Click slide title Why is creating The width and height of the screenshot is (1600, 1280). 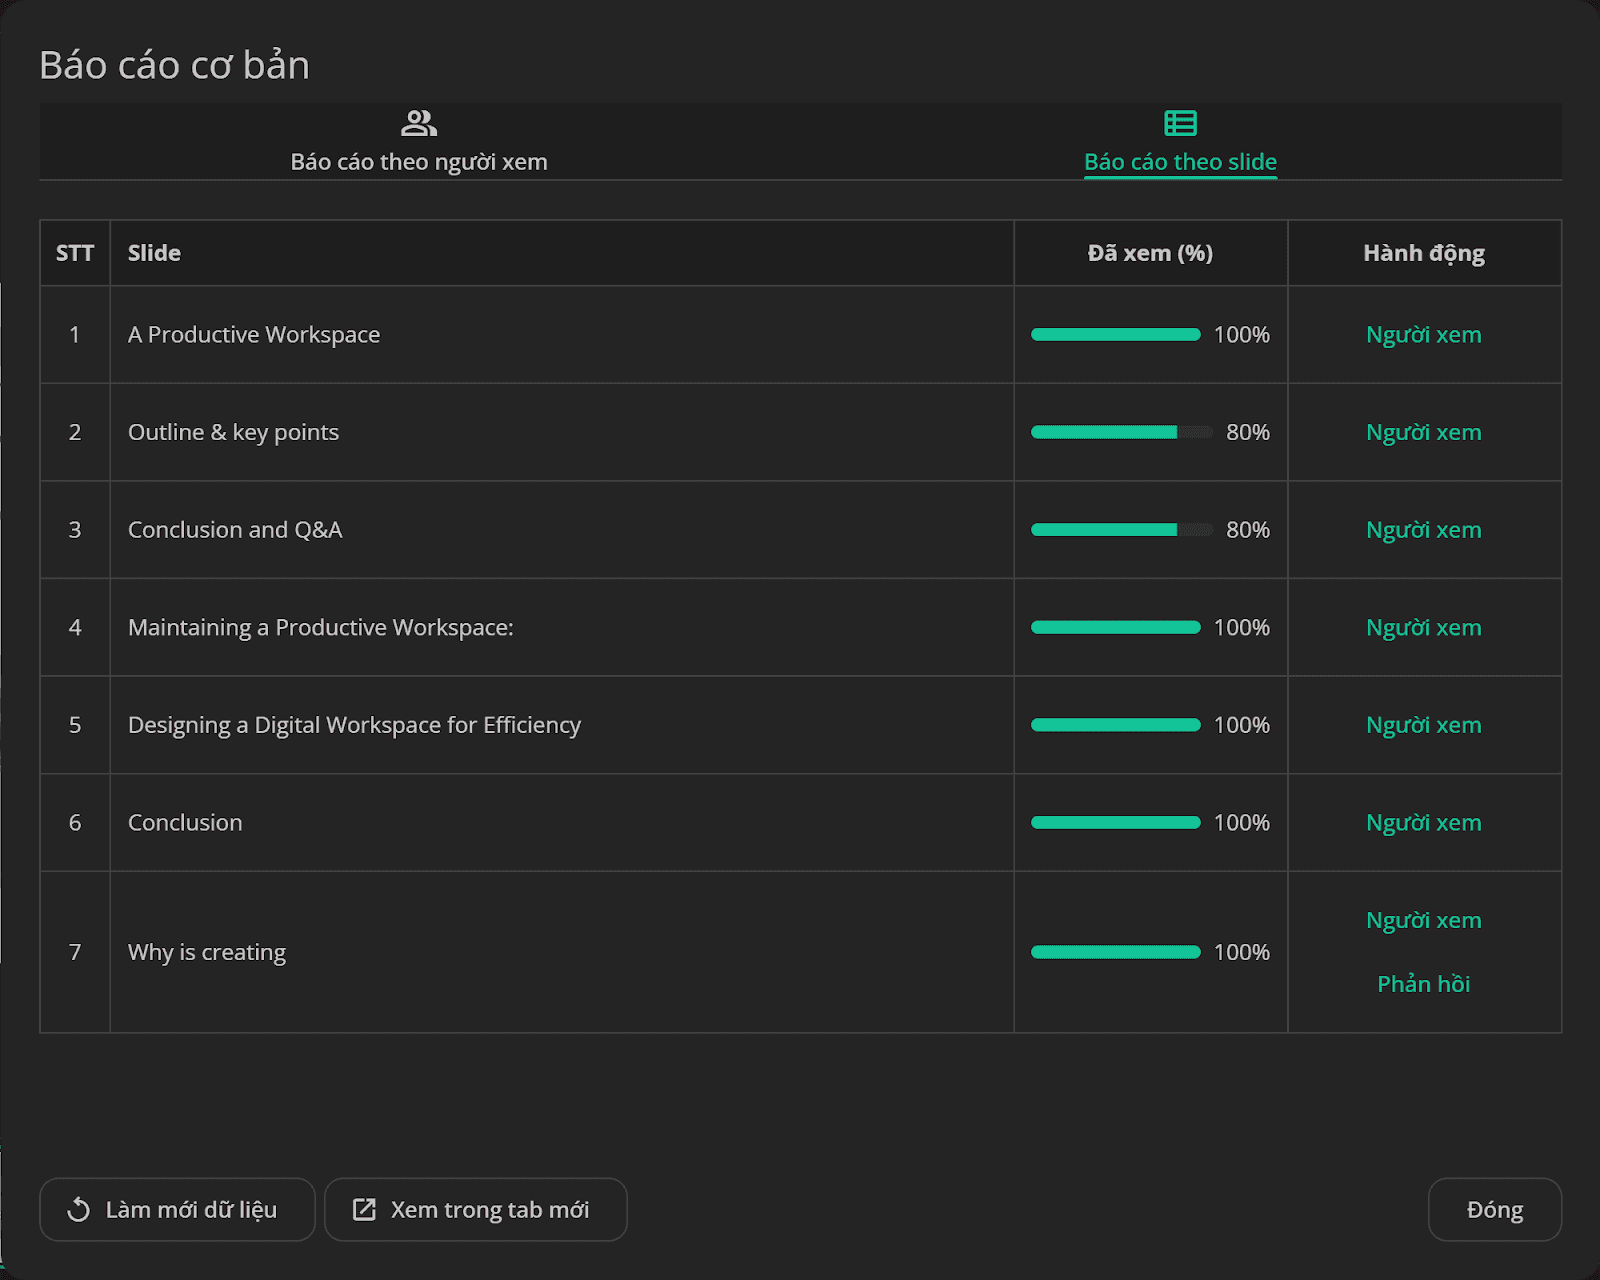(207, 952)
